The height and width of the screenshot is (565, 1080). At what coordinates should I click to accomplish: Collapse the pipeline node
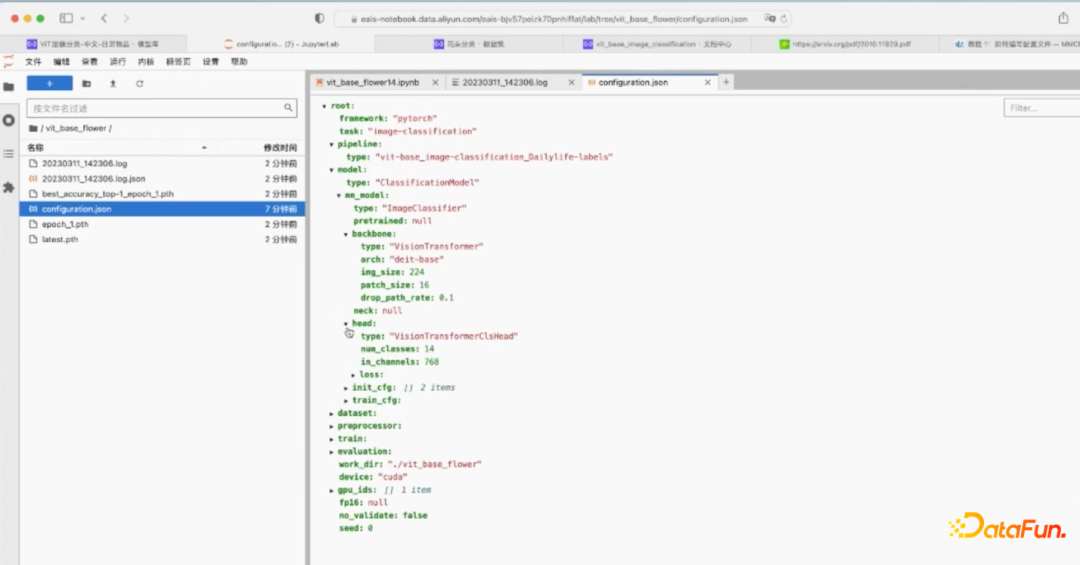click(x=331, y=145)
